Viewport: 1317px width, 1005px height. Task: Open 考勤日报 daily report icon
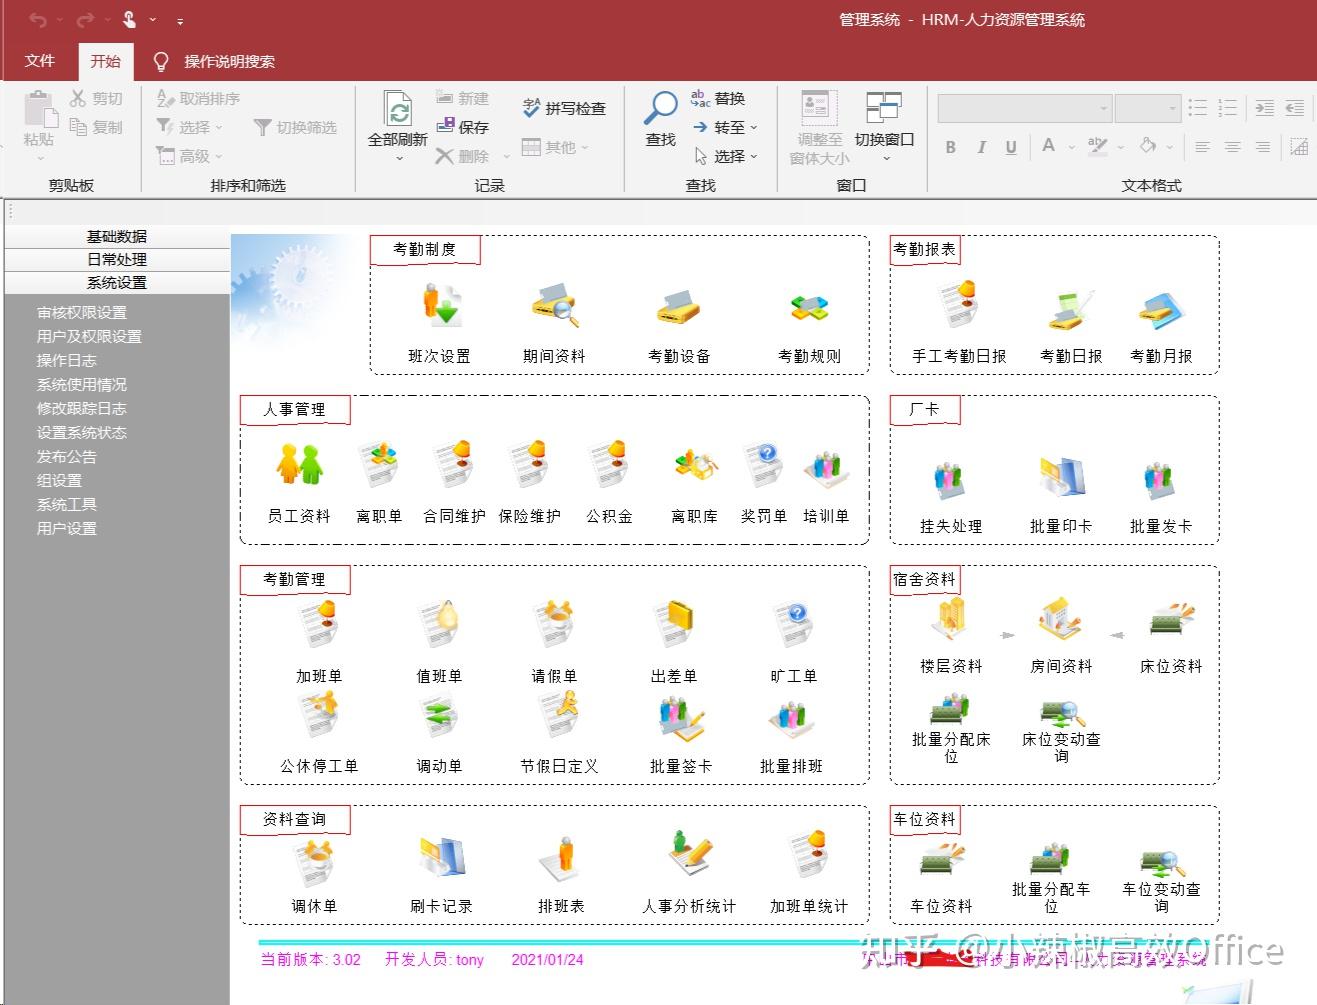(1071, 309)
